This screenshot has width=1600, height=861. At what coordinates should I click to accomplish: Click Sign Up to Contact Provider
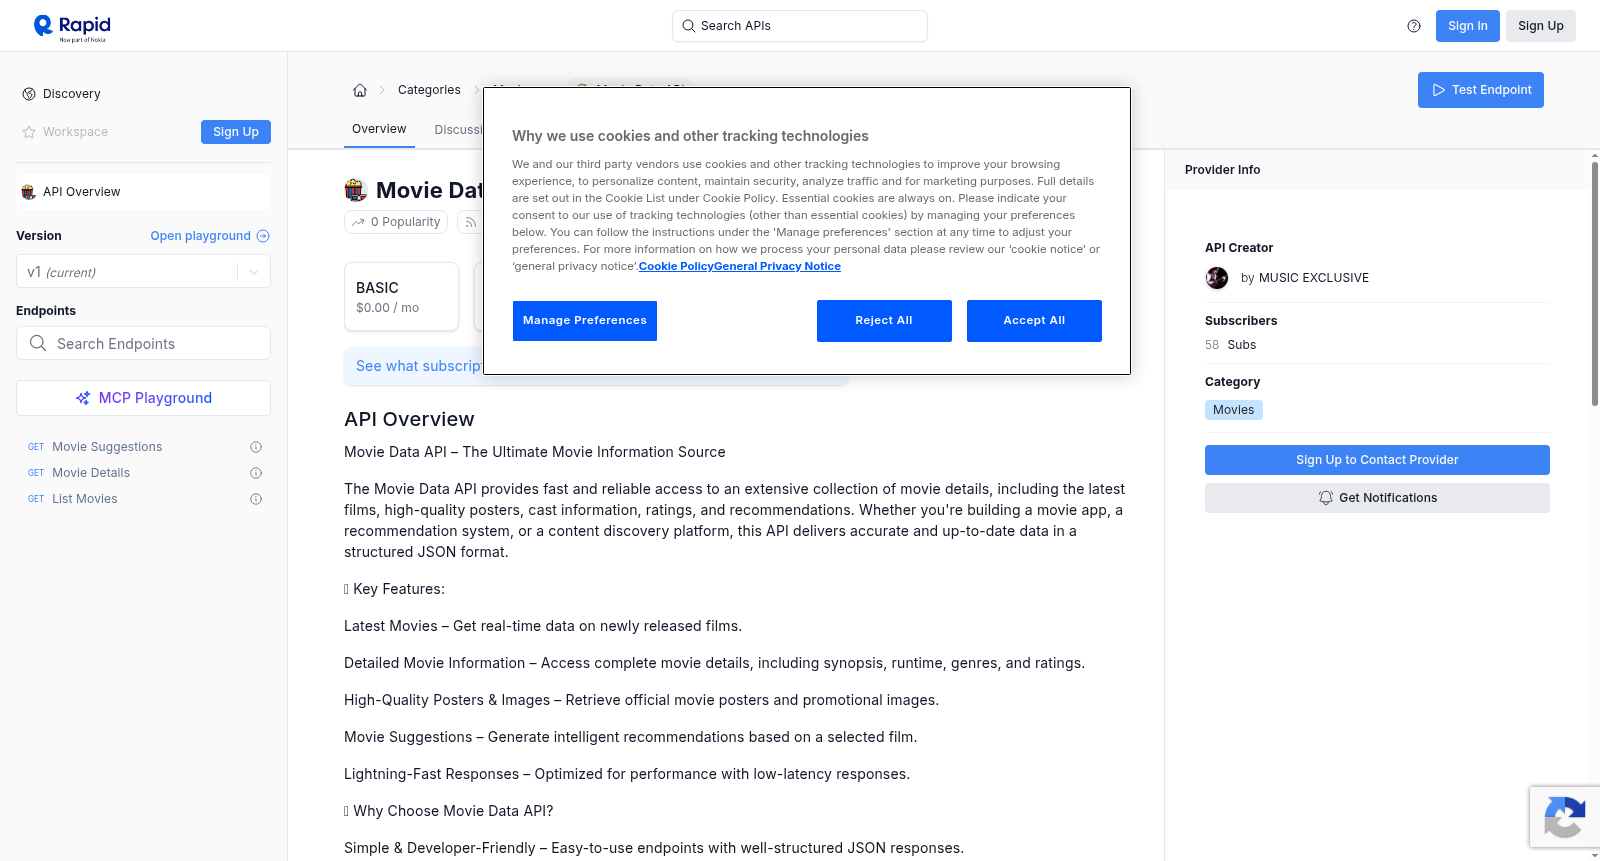pyautogui.click(x=1377, y=460)
